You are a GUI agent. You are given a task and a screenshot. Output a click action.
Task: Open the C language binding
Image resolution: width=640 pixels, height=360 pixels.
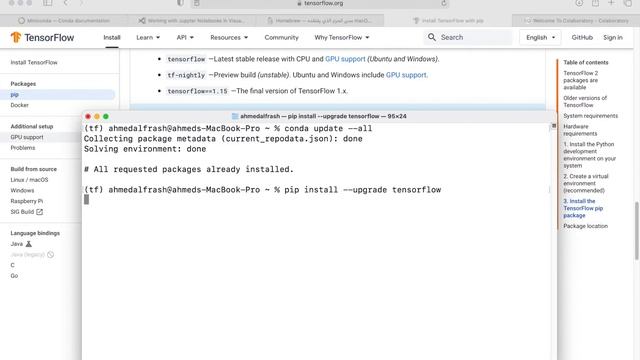[13, 265]
